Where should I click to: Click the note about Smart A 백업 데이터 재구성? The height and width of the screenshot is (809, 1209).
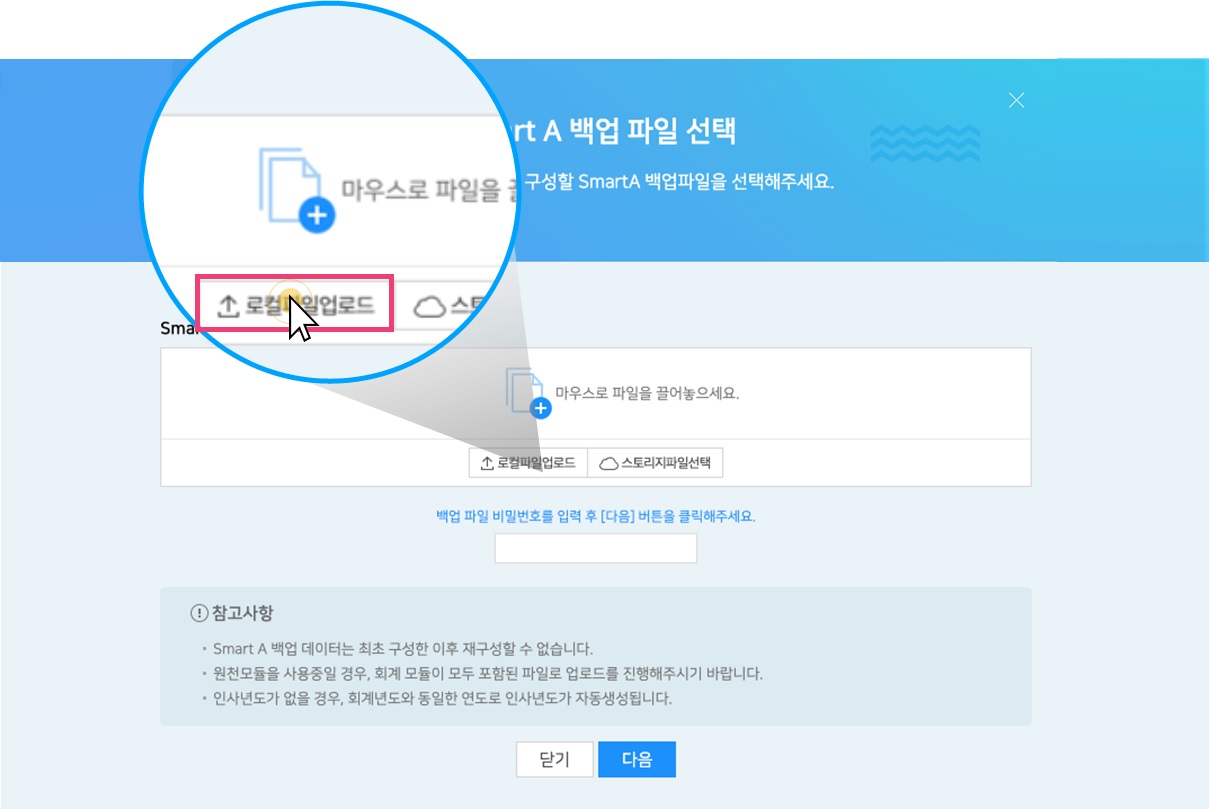pyautogui.click(x=403, y=648)
